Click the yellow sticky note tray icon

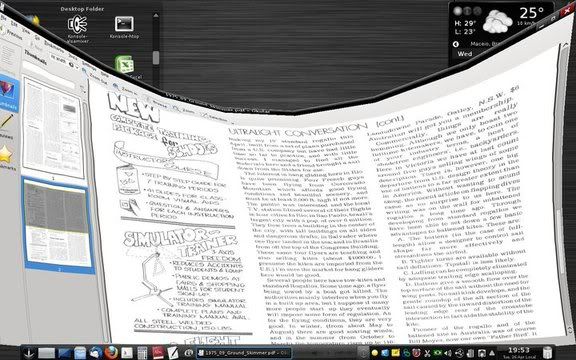pyautogui.click(x=395, y=353)
